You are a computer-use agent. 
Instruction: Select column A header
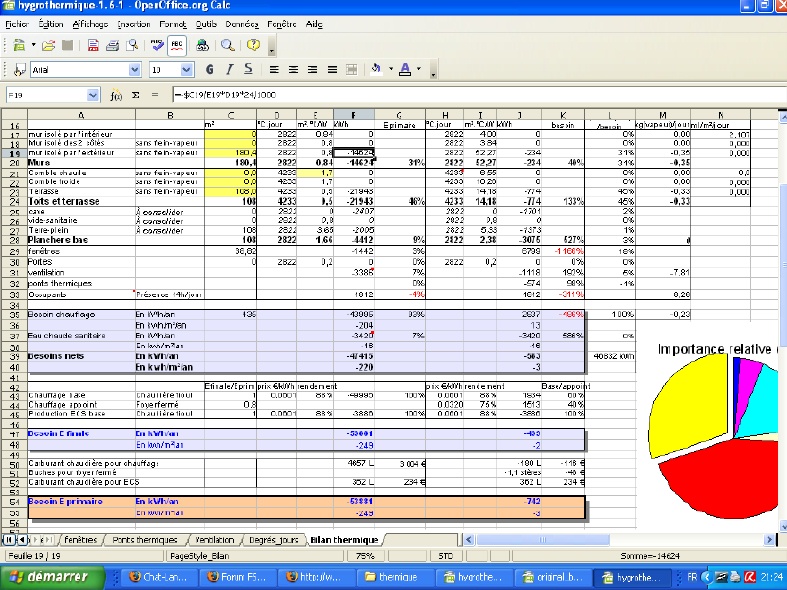click(x=81, y=115)
